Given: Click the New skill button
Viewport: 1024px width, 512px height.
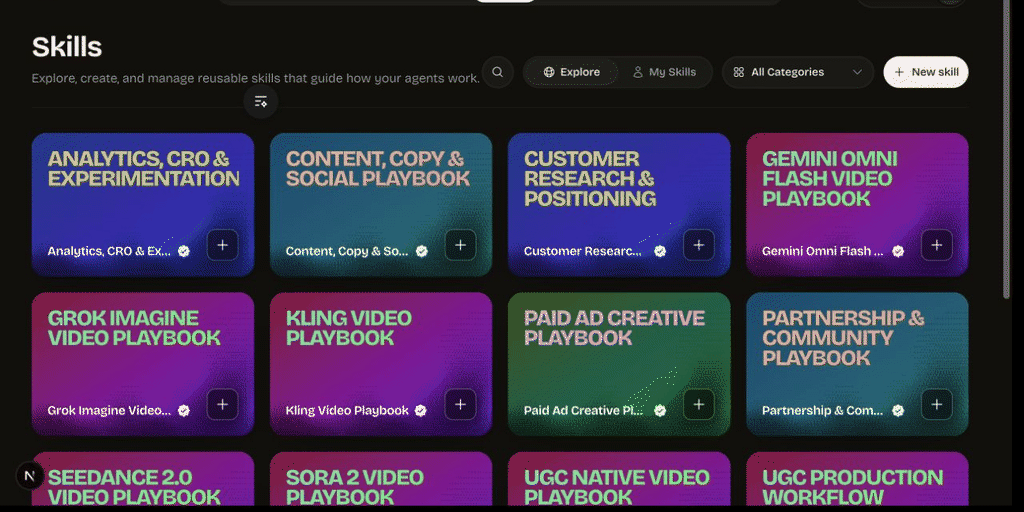Looking at the screenshot, I should coord(925,72).
